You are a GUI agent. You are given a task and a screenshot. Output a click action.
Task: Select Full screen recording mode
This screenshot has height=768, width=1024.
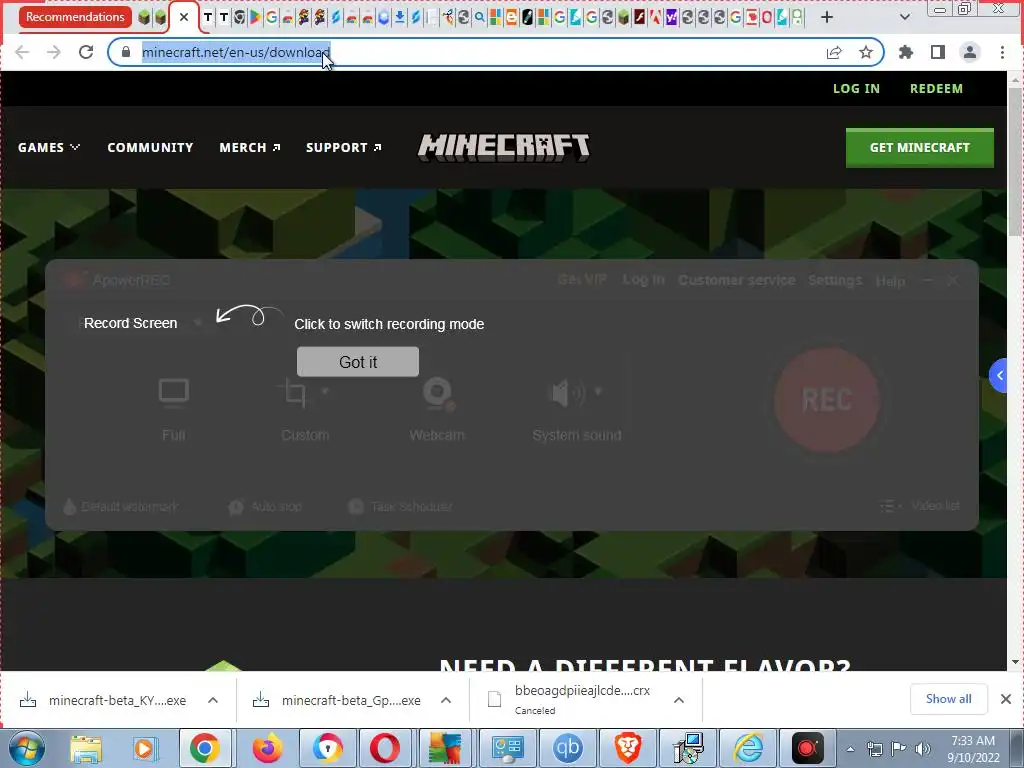pyautogui.click(x=174, y=409)
